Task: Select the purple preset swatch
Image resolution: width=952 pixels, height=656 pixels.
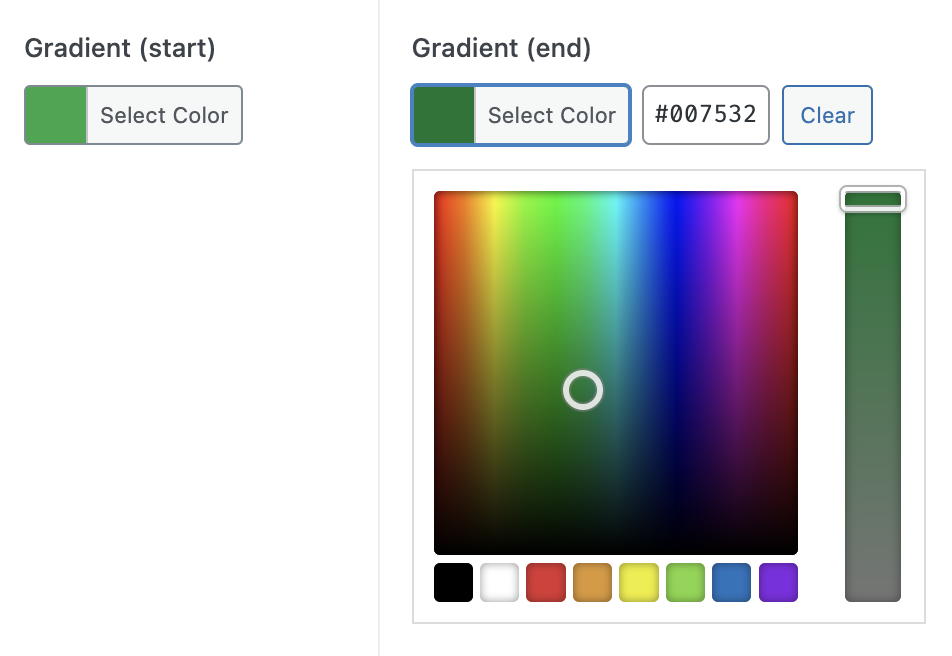Action: 777,582
